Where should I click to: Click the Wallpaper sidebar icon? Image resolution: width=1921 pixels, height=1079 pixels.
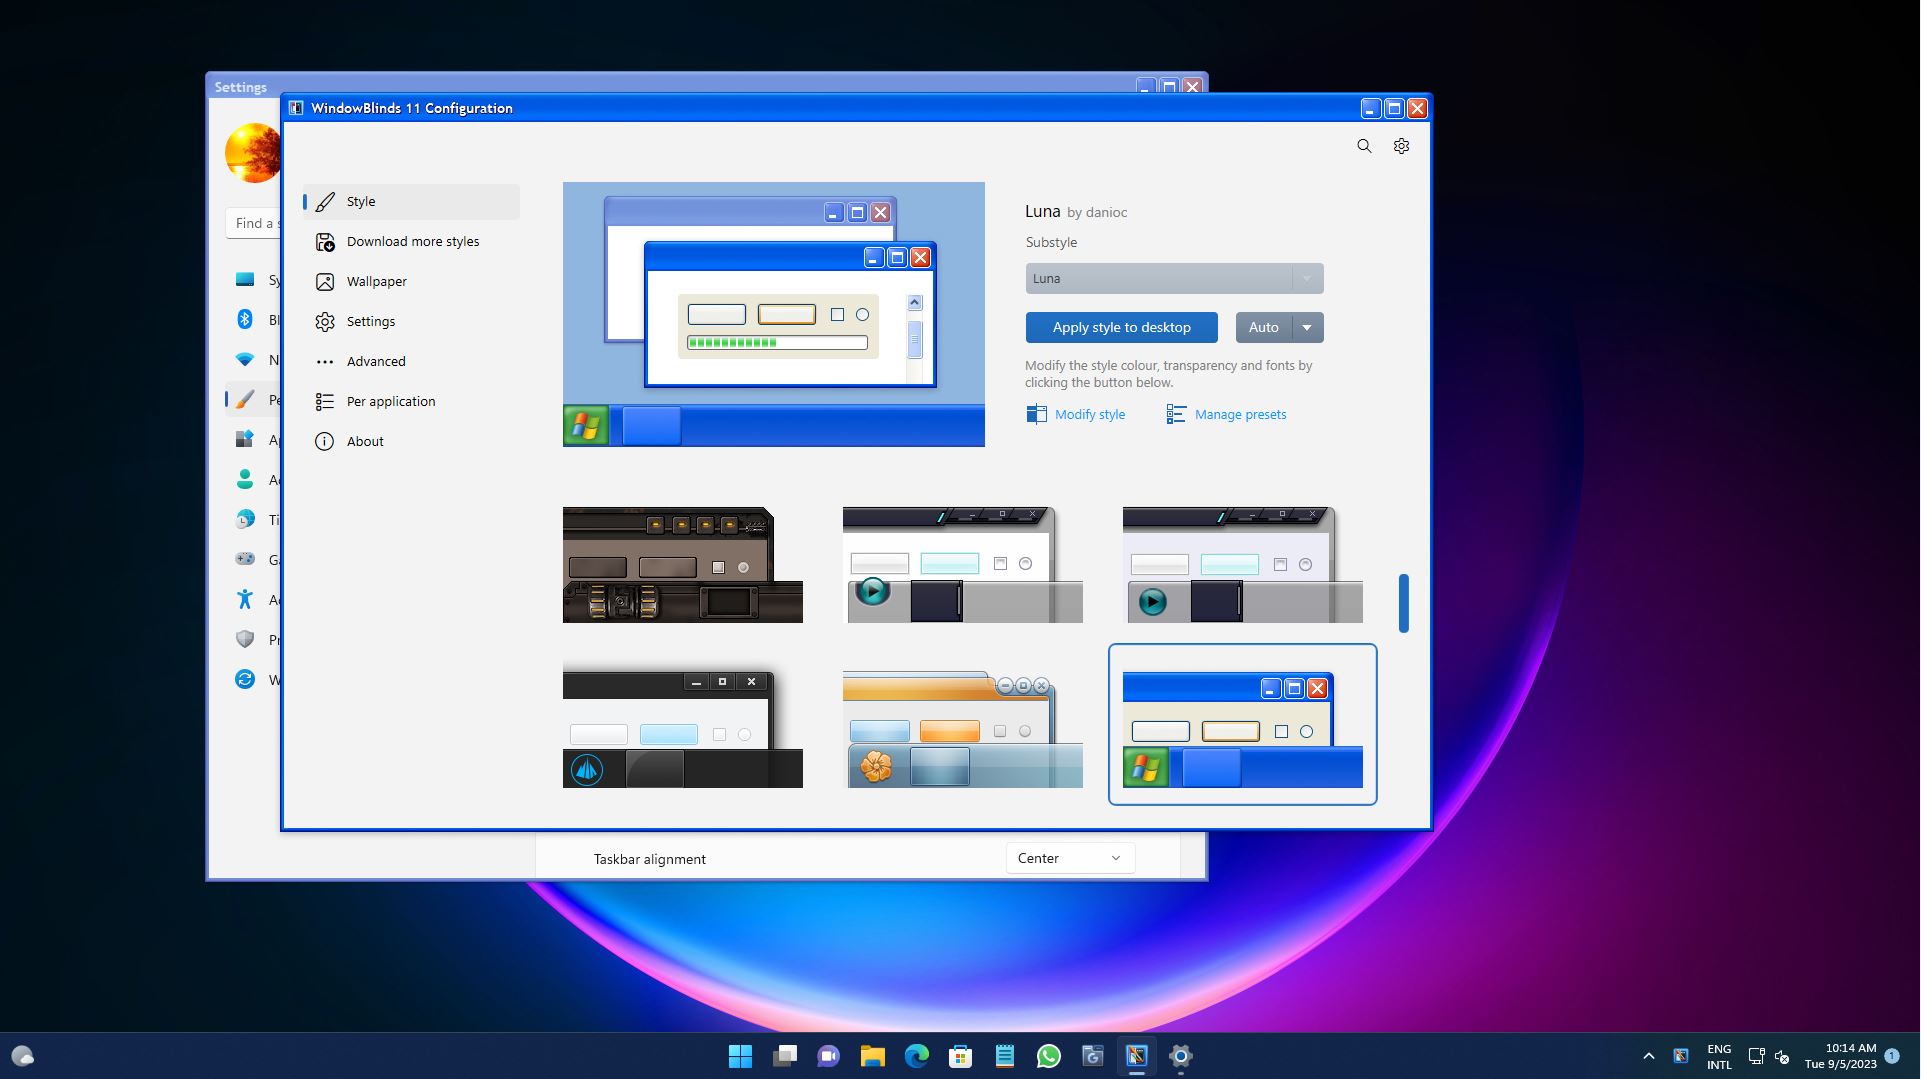[x=325, y=282]
